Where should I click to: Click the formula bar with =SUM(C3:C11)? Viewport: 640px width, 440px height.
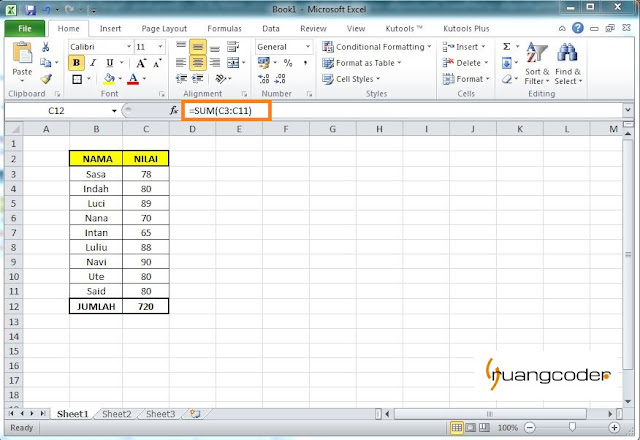tap(403, 111)
